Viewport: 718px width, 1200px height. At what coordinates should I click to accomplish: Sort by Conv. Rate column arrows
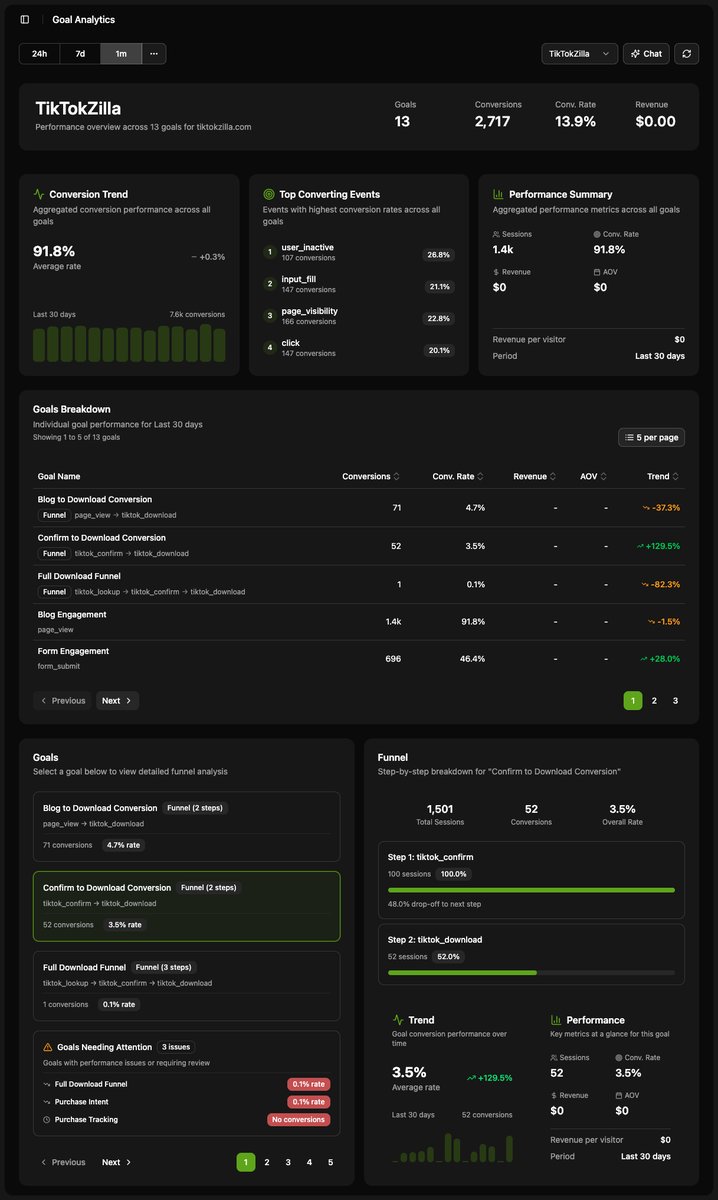click(x=481, y=477)
